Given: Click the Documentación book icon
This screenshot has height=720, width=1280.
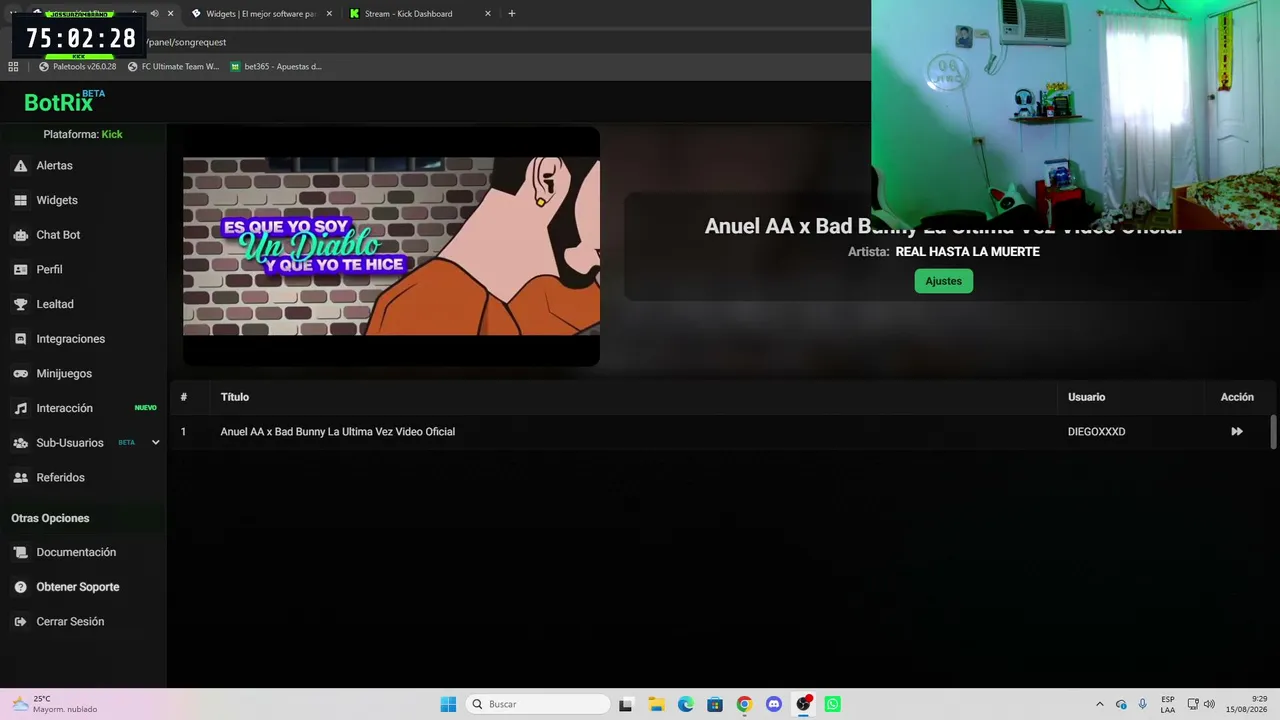Looking at the screenshot, I should click(20, 553).
